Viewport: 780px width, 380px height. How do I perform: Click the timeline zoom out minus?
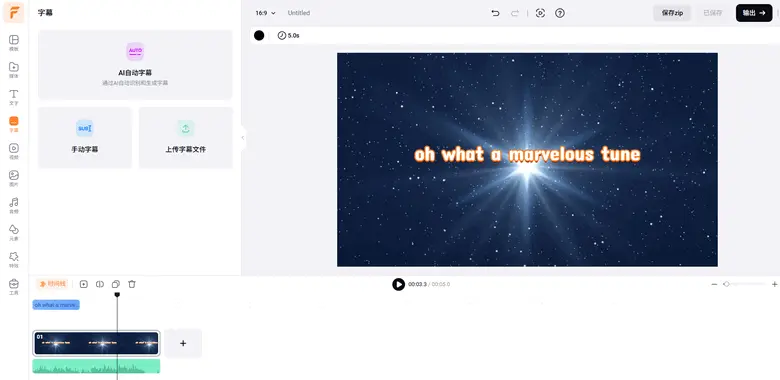pyautogui.click(x=714, y=284)
